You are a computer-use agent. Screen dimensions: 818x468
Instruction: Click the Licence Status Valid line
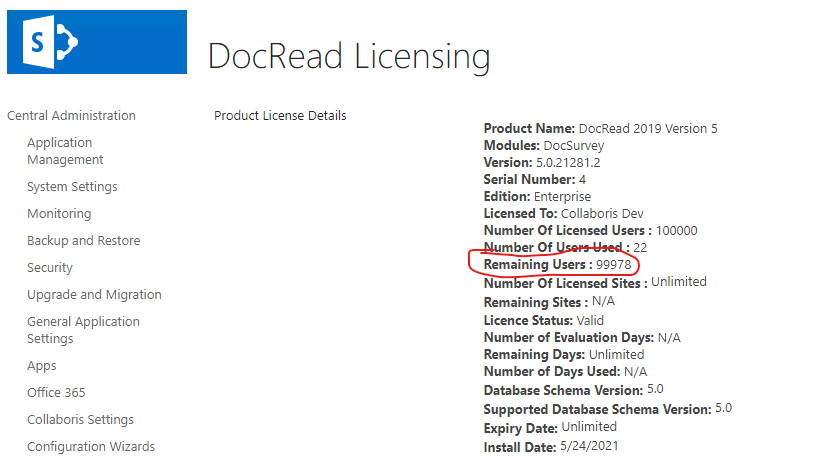(x=542, y=321)
